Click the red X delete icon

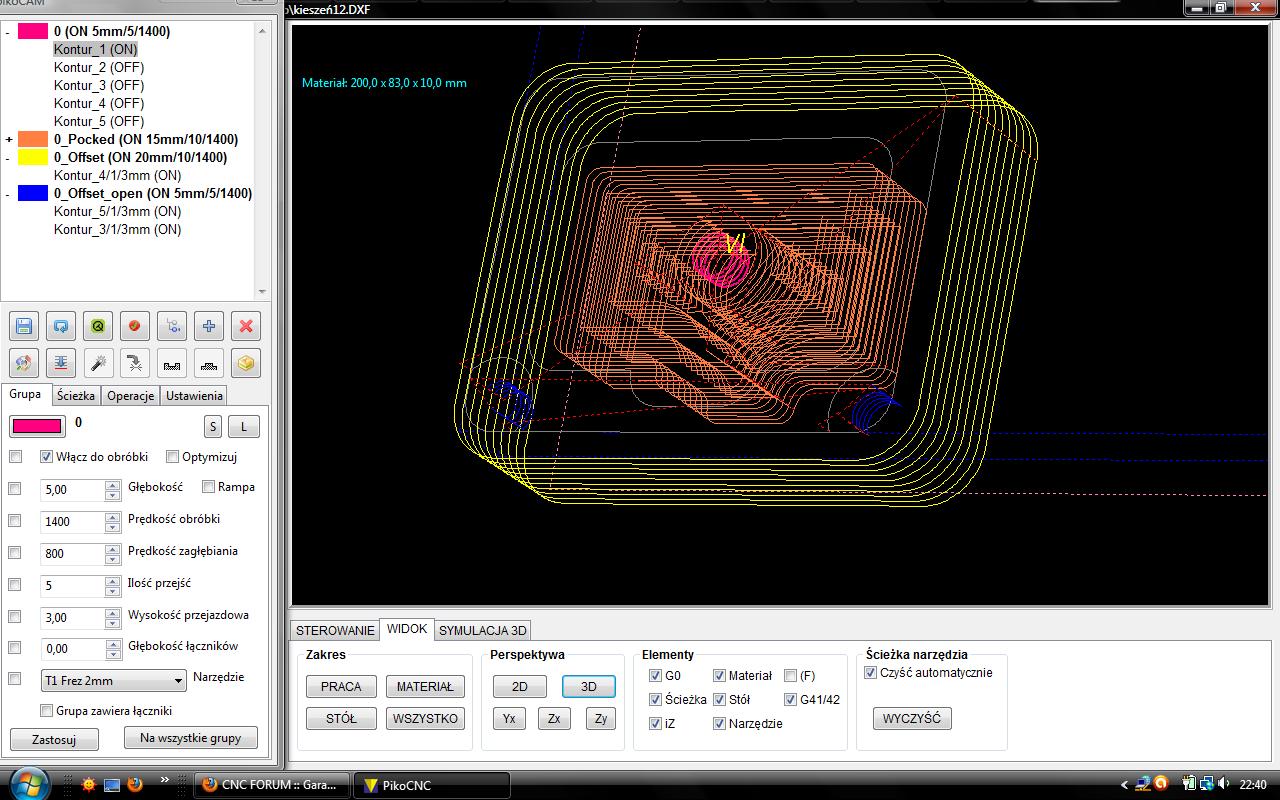point(246,326)
